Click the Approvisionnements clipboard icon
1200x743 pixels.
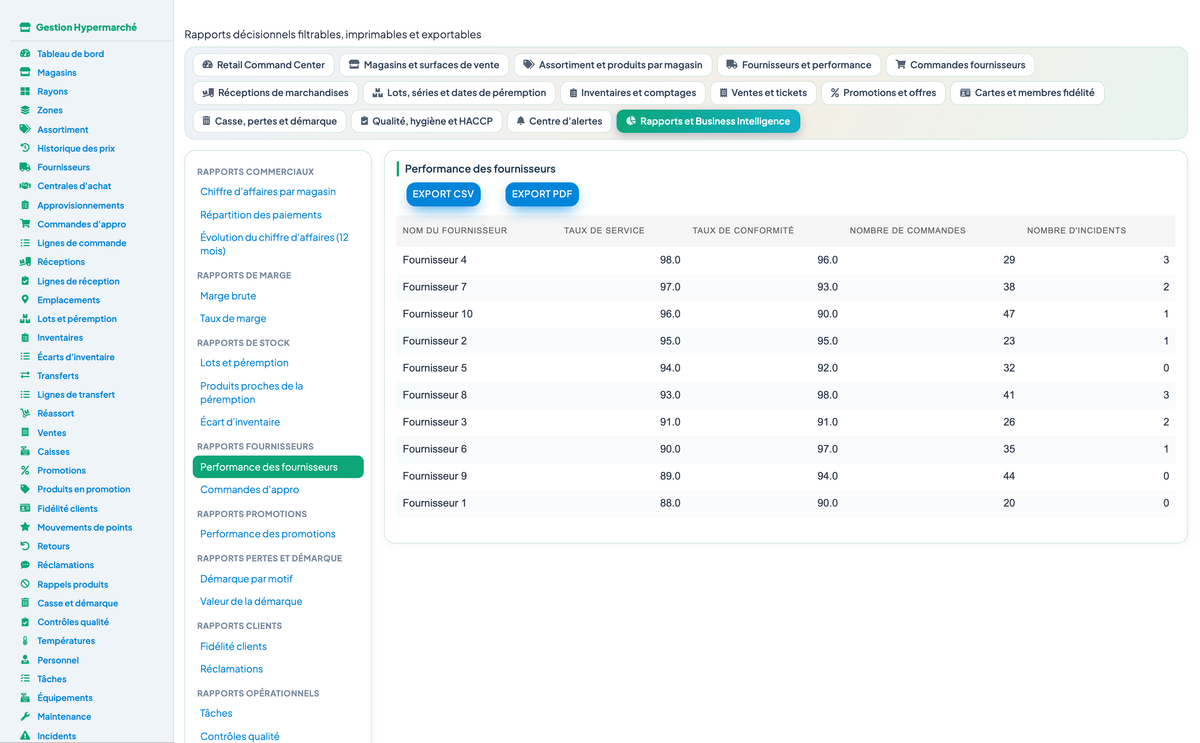[x=25, y=205]
